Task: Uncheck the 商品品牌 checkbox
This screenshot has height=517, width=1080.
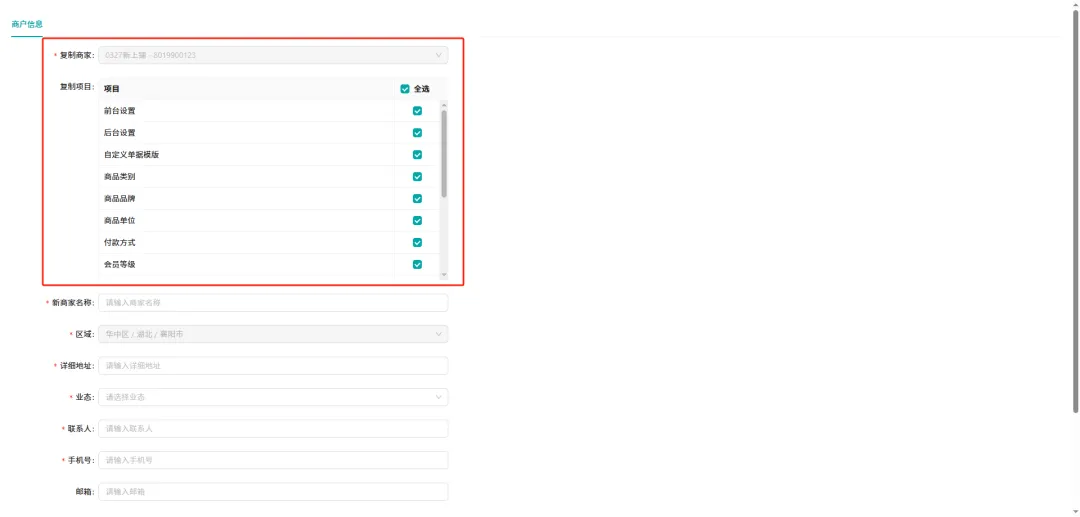Action: [417, 199]
